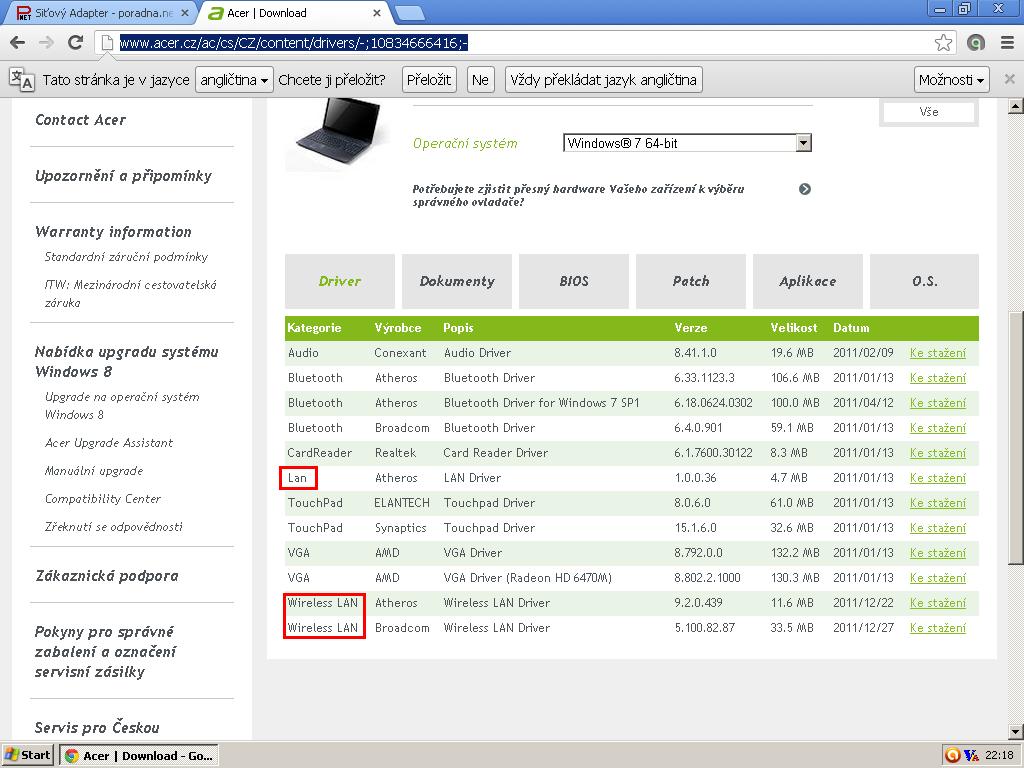Viewport: 1024px width, 768px height.
Task: Download AMD VGA Driver version 8.792.0.0
Action: pyautogui.click(x=937, y=552)
